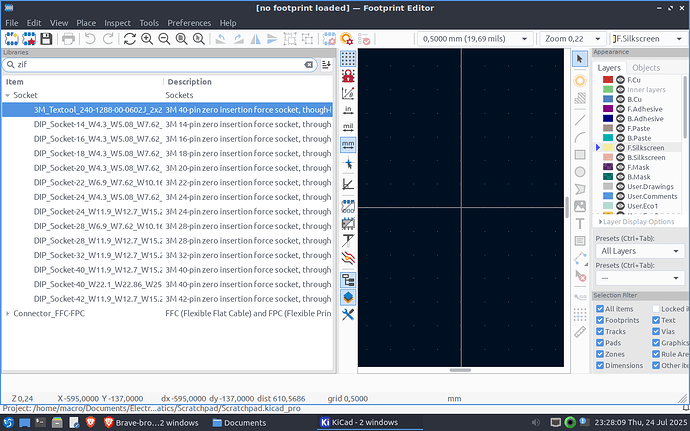Select the arrow selection tool
The height and width of the screenshot is (431, 690).
pos(580,59)
